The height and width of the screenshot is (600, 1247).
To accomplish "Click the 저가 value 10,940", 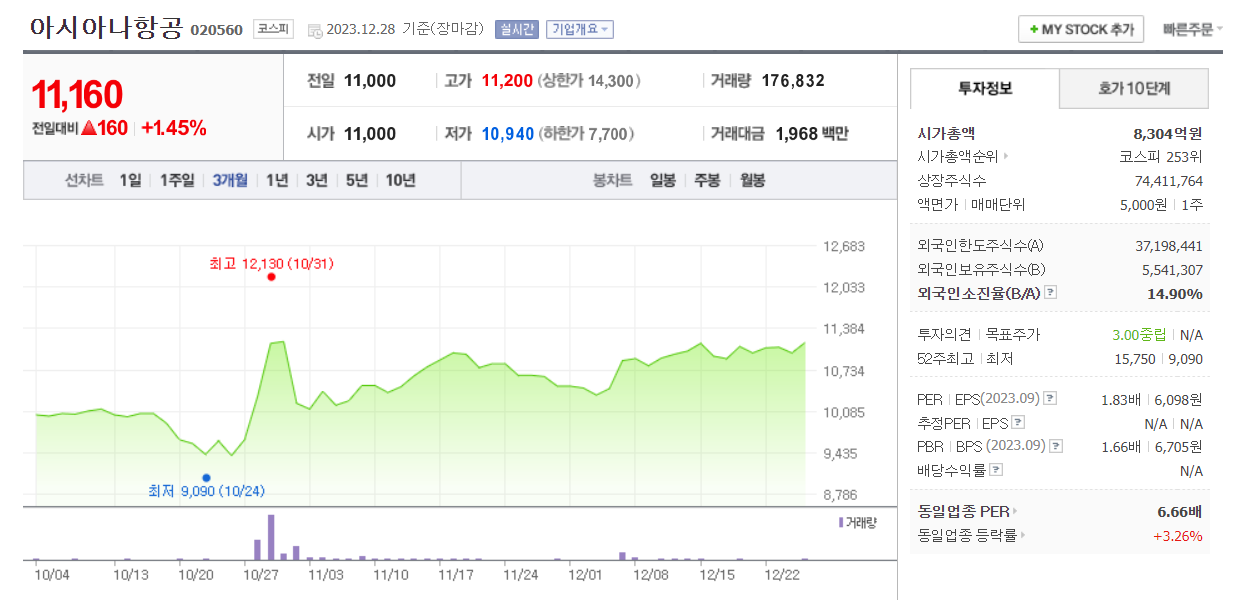I will pos(508,133).
